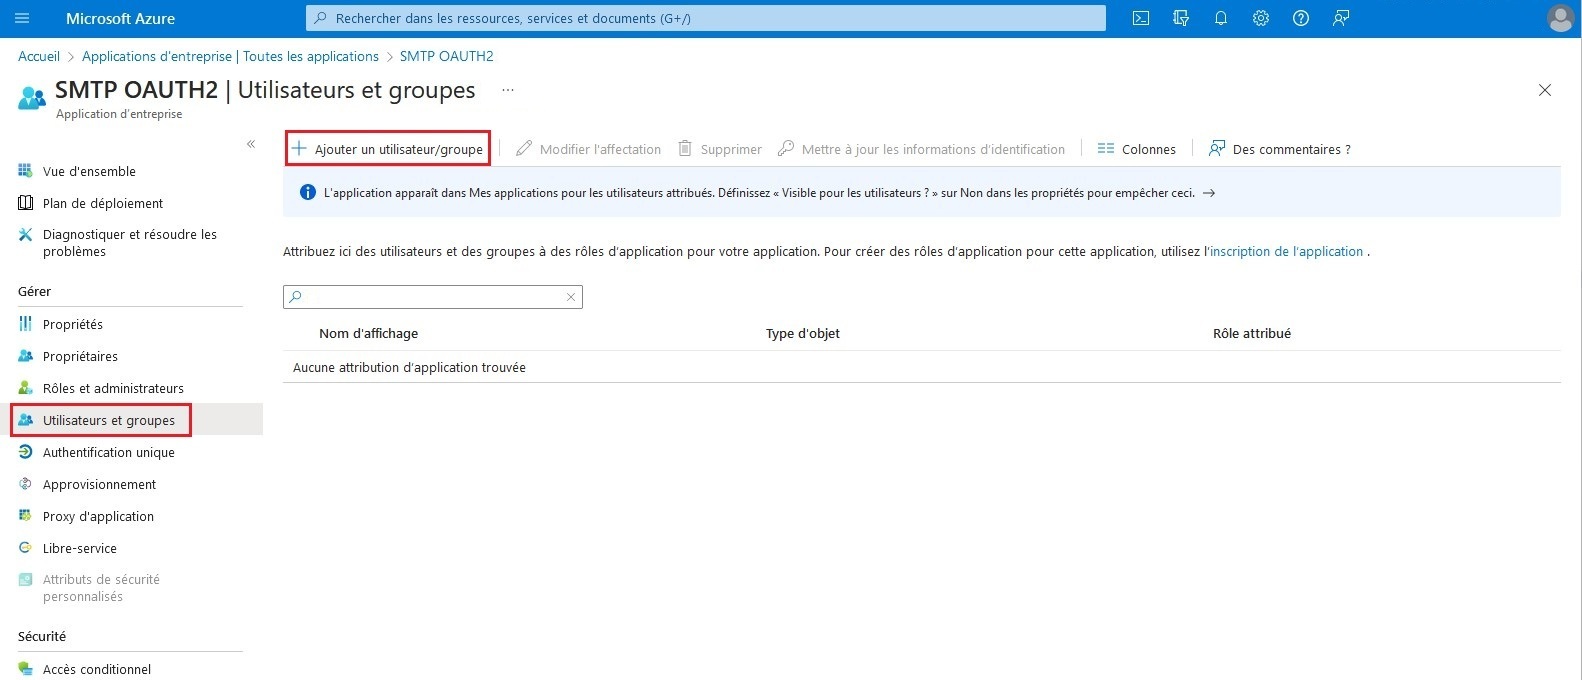This screenshot has width=1582, height=680.
Task: Click the Nom d'affichage column header
Action: (368, 333)
